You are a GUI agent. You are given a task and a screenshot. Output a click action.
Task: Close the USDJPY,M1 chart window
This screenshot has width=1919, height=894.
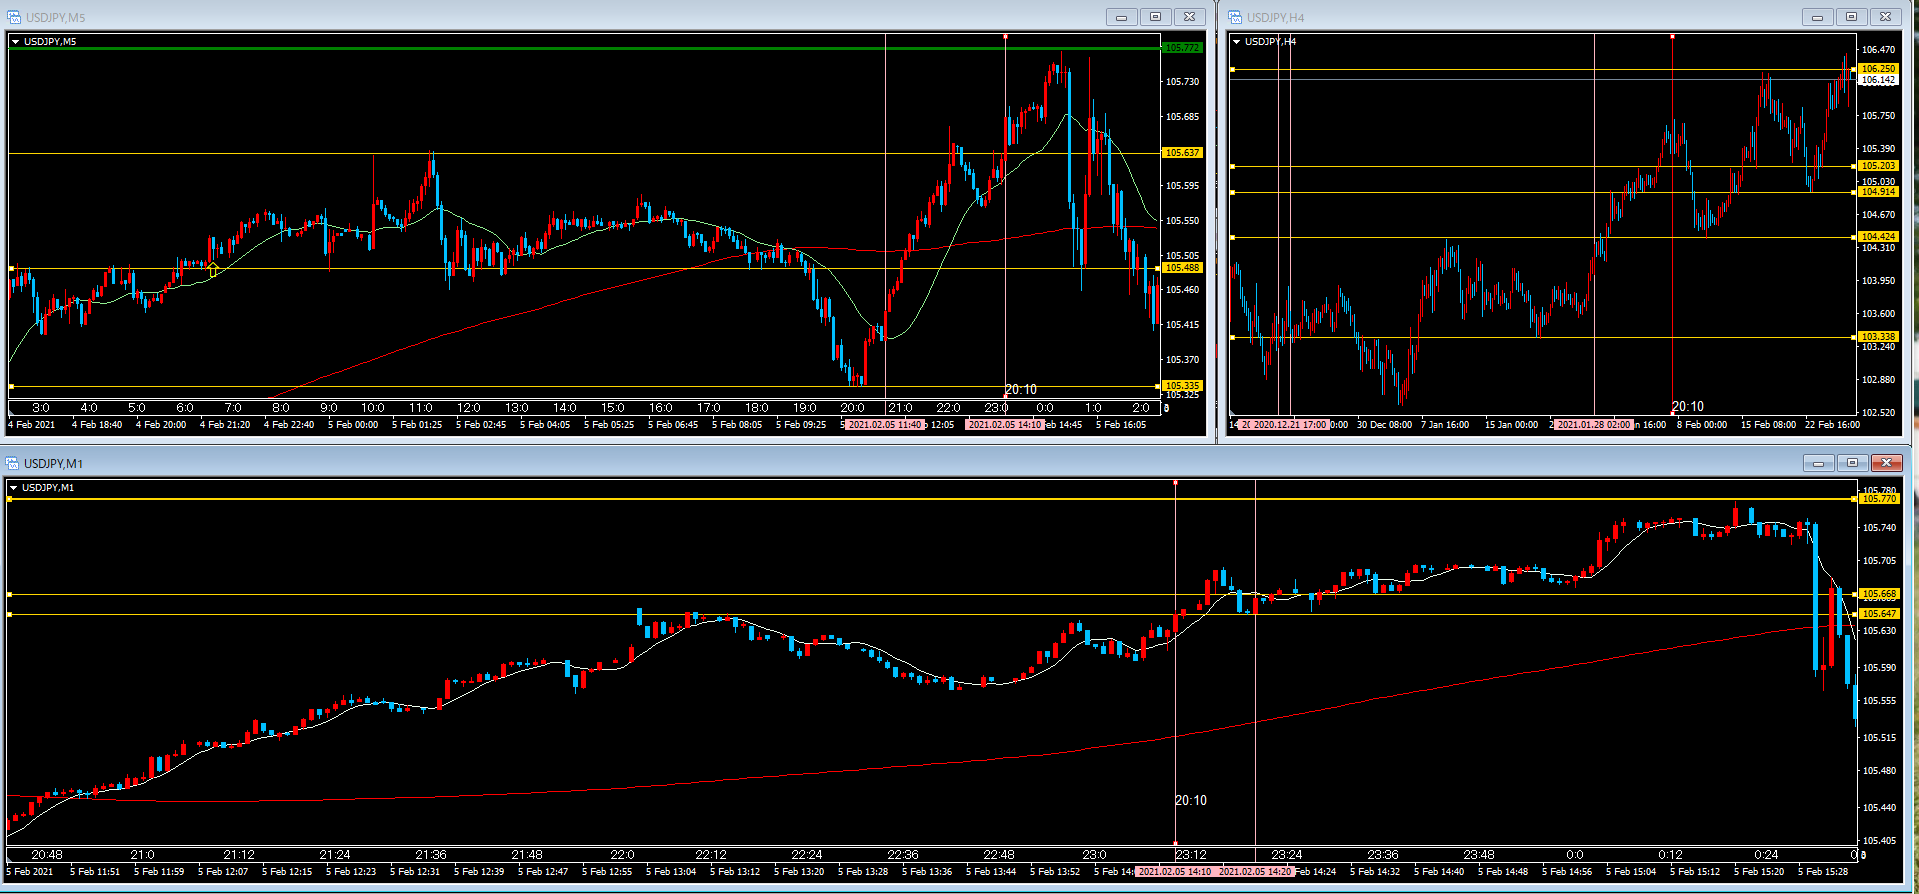[x=1886, y=463]
